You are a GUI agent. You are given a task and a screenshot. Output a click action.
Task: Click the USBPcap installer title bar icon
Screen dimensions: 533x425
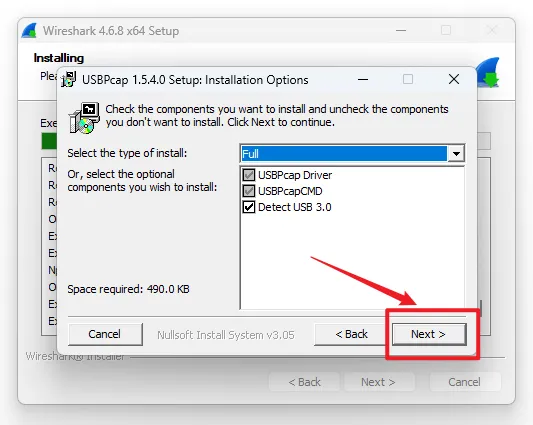coord(69,80)
